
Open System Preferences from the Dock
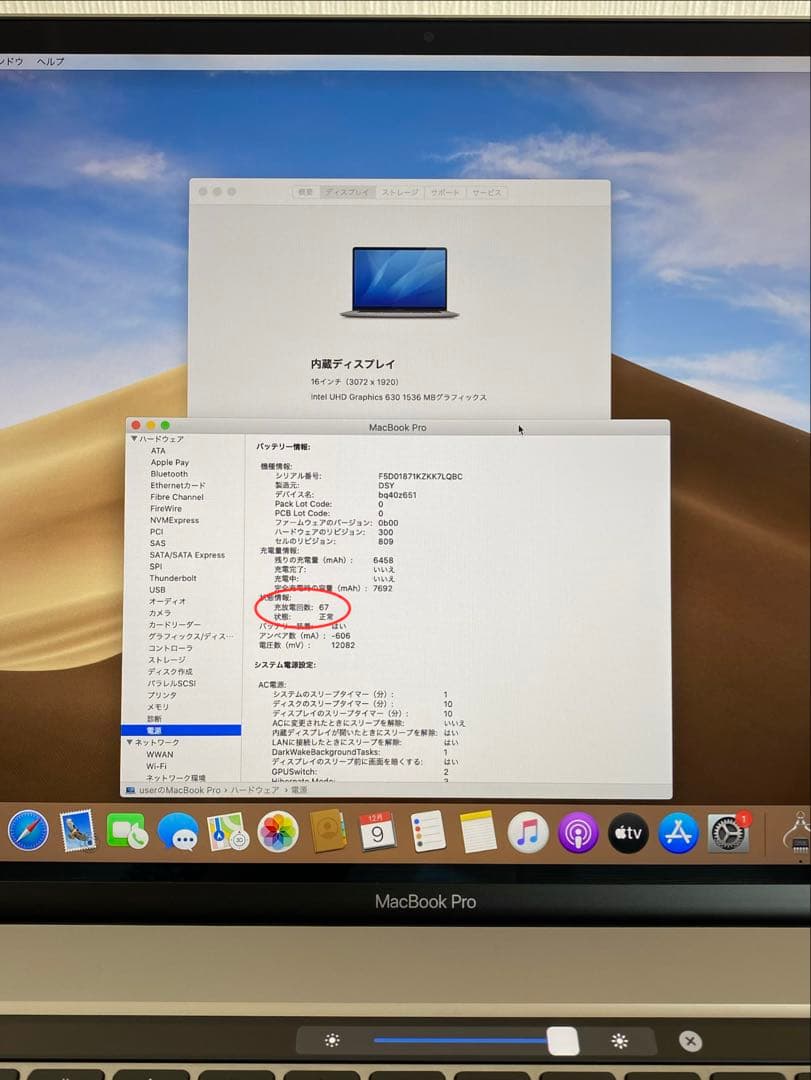coord(728,831)
